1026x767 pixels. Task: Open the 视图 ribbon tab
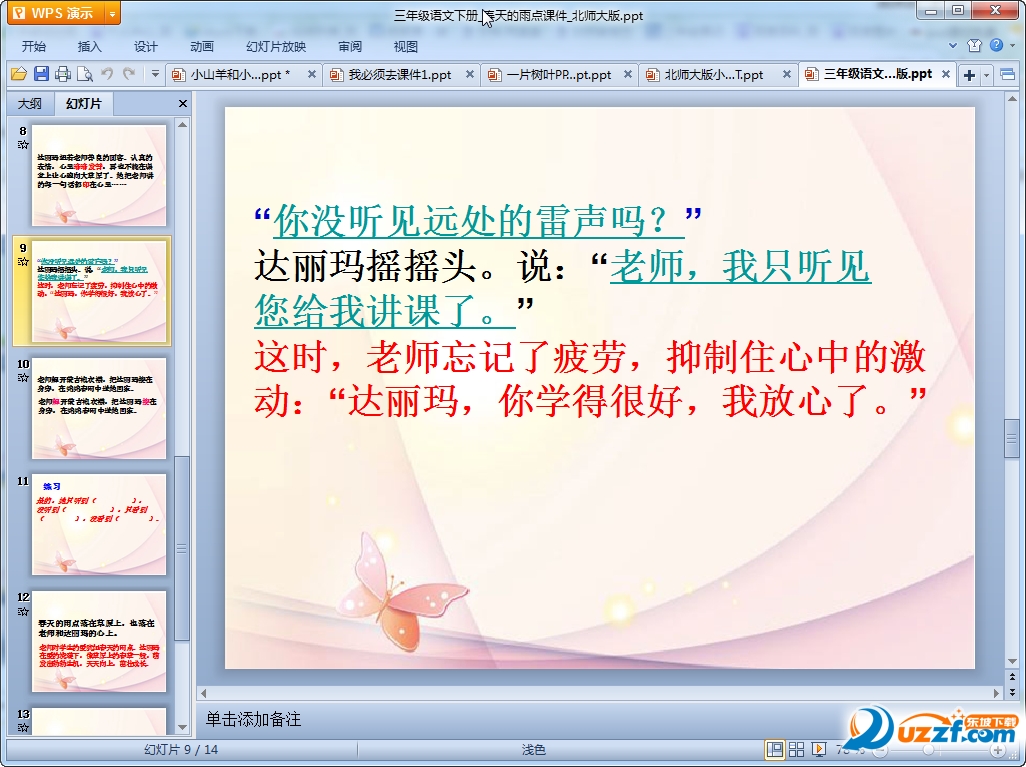[x=406, y=46]
